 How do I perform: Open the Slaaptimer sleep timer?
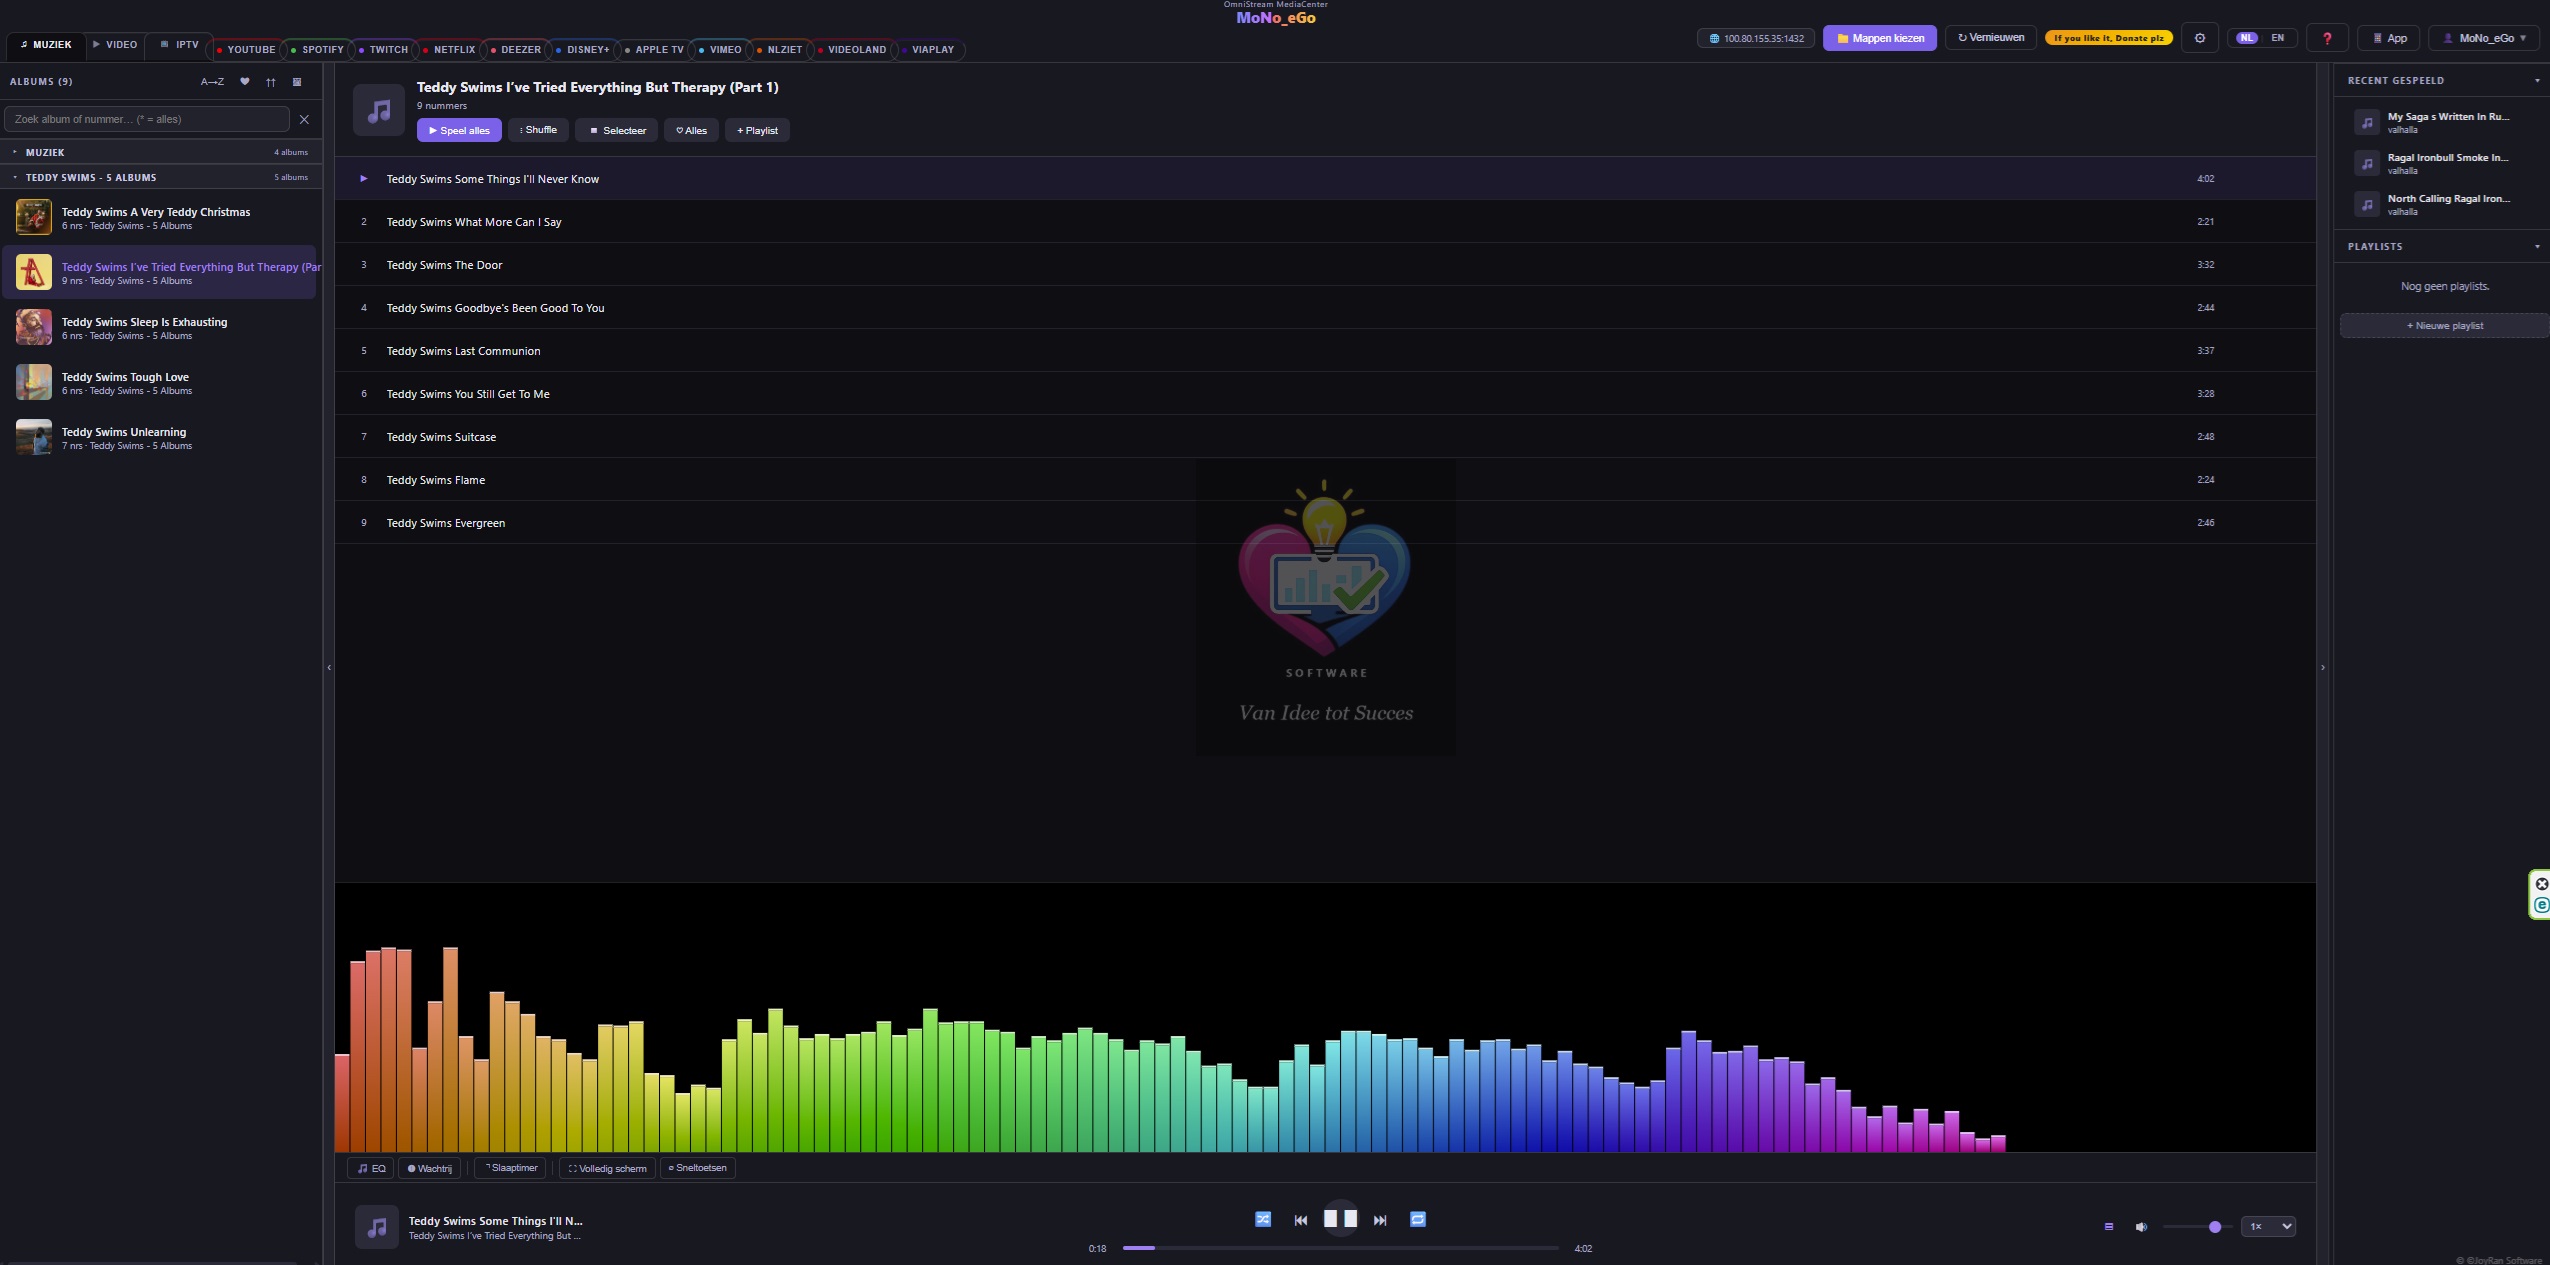[x=511, y=1168]
